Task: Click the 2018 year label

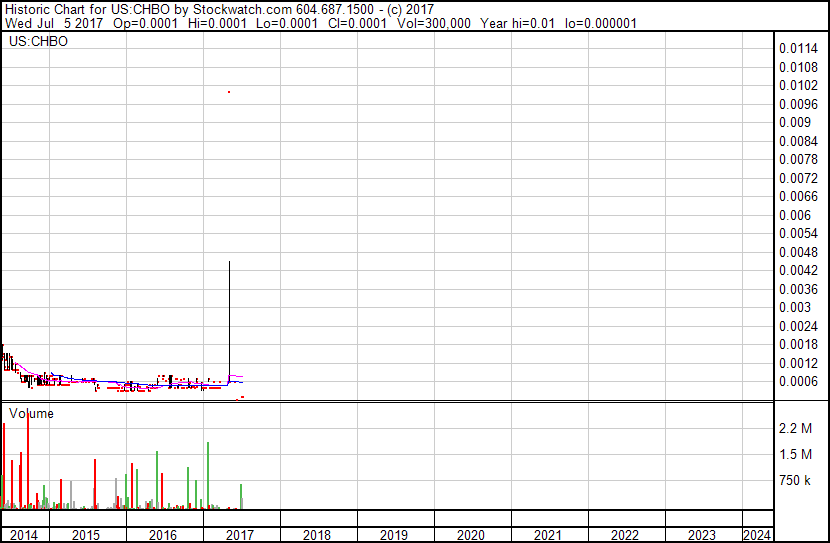Action: point(317,535)
